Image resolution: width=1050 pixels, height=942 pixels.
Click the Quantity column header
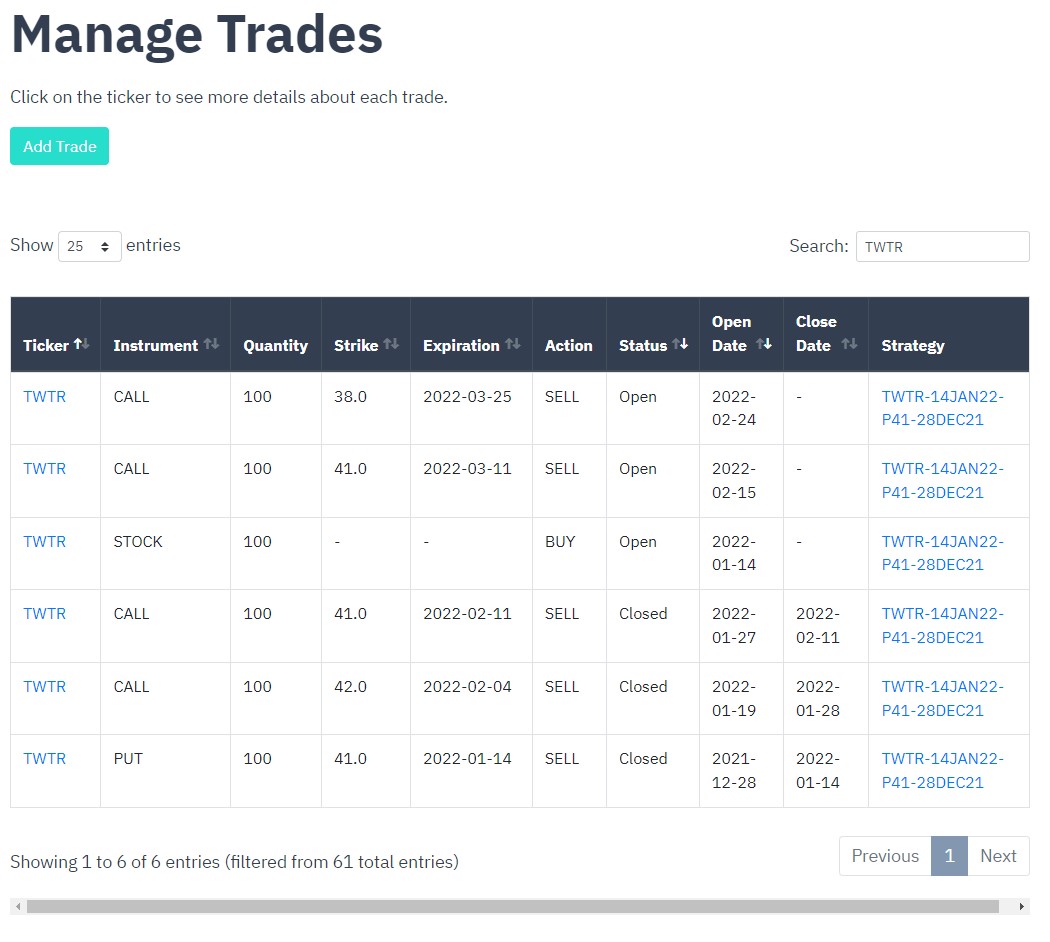(276, 335)
